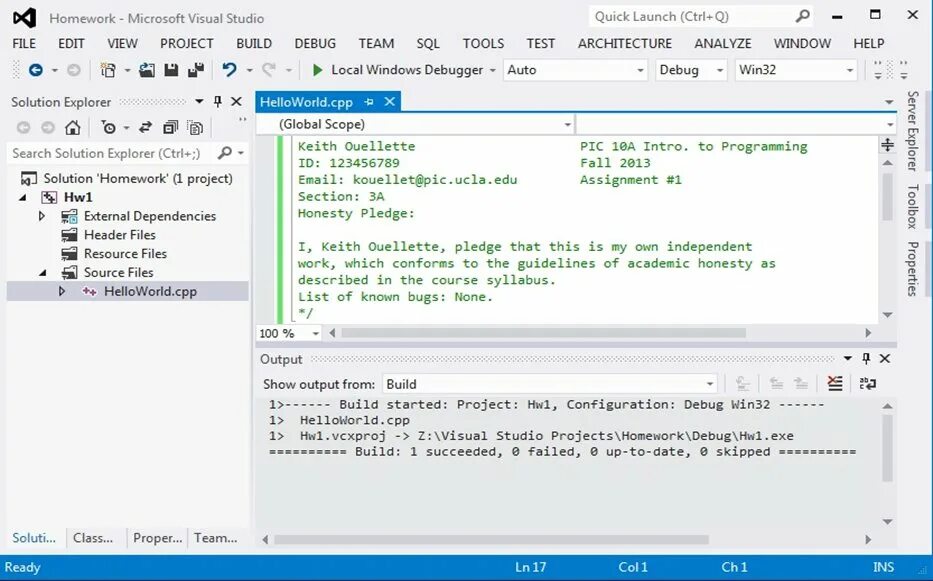The width and height of the screenshot is (933, 581).
Task: Click the Clear All output icon
Action: 835,384
